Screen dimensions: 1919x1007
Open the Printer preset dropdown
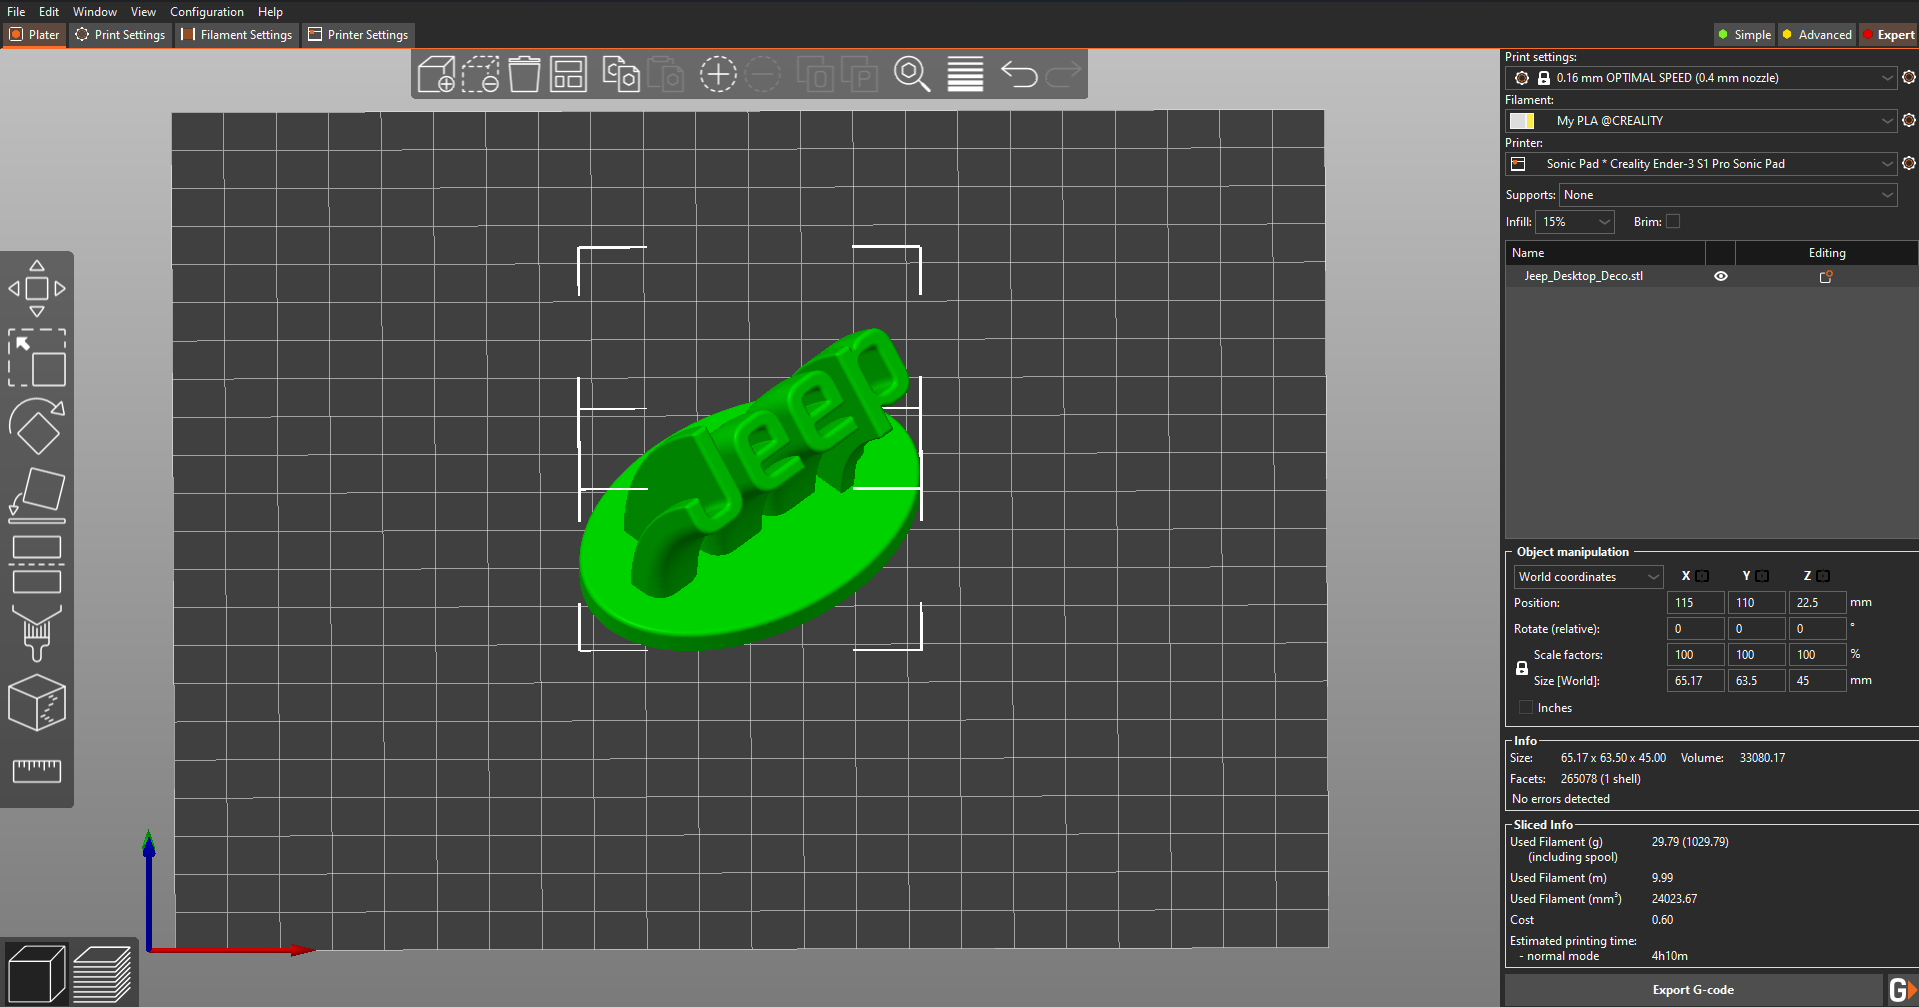coord(1701,164)
